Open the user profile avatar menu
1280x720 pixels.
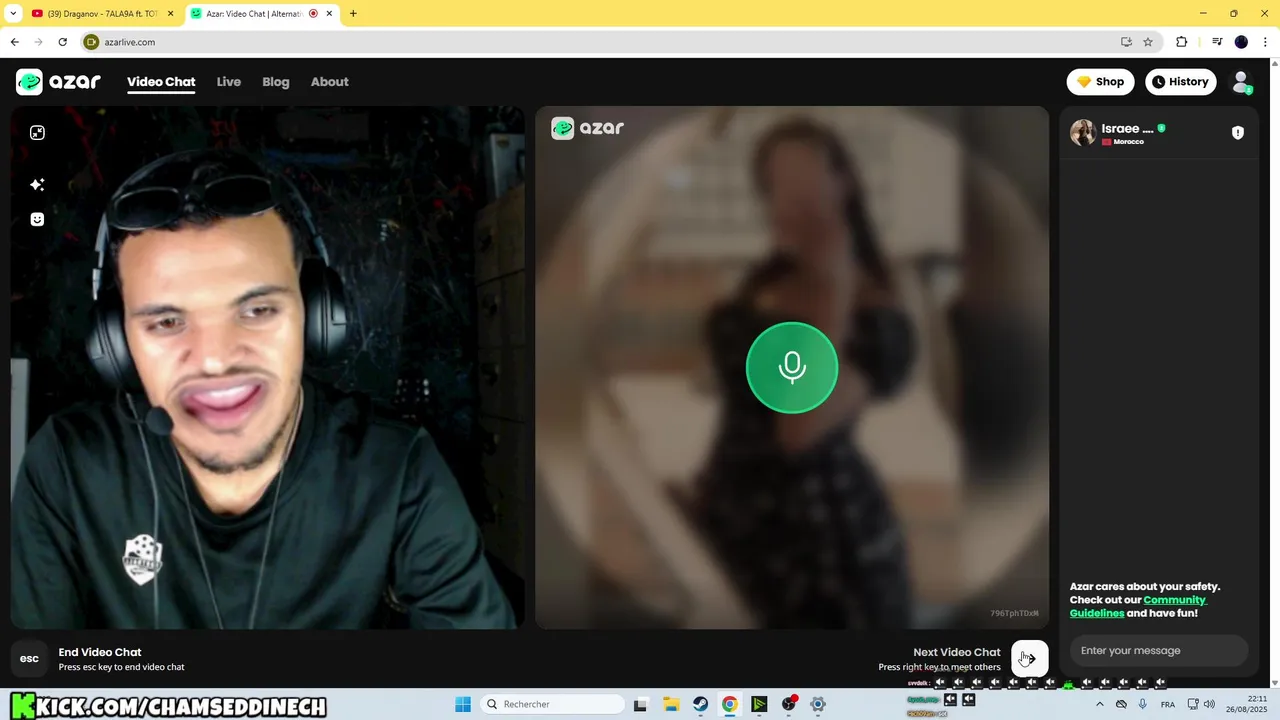point(1241,82)
